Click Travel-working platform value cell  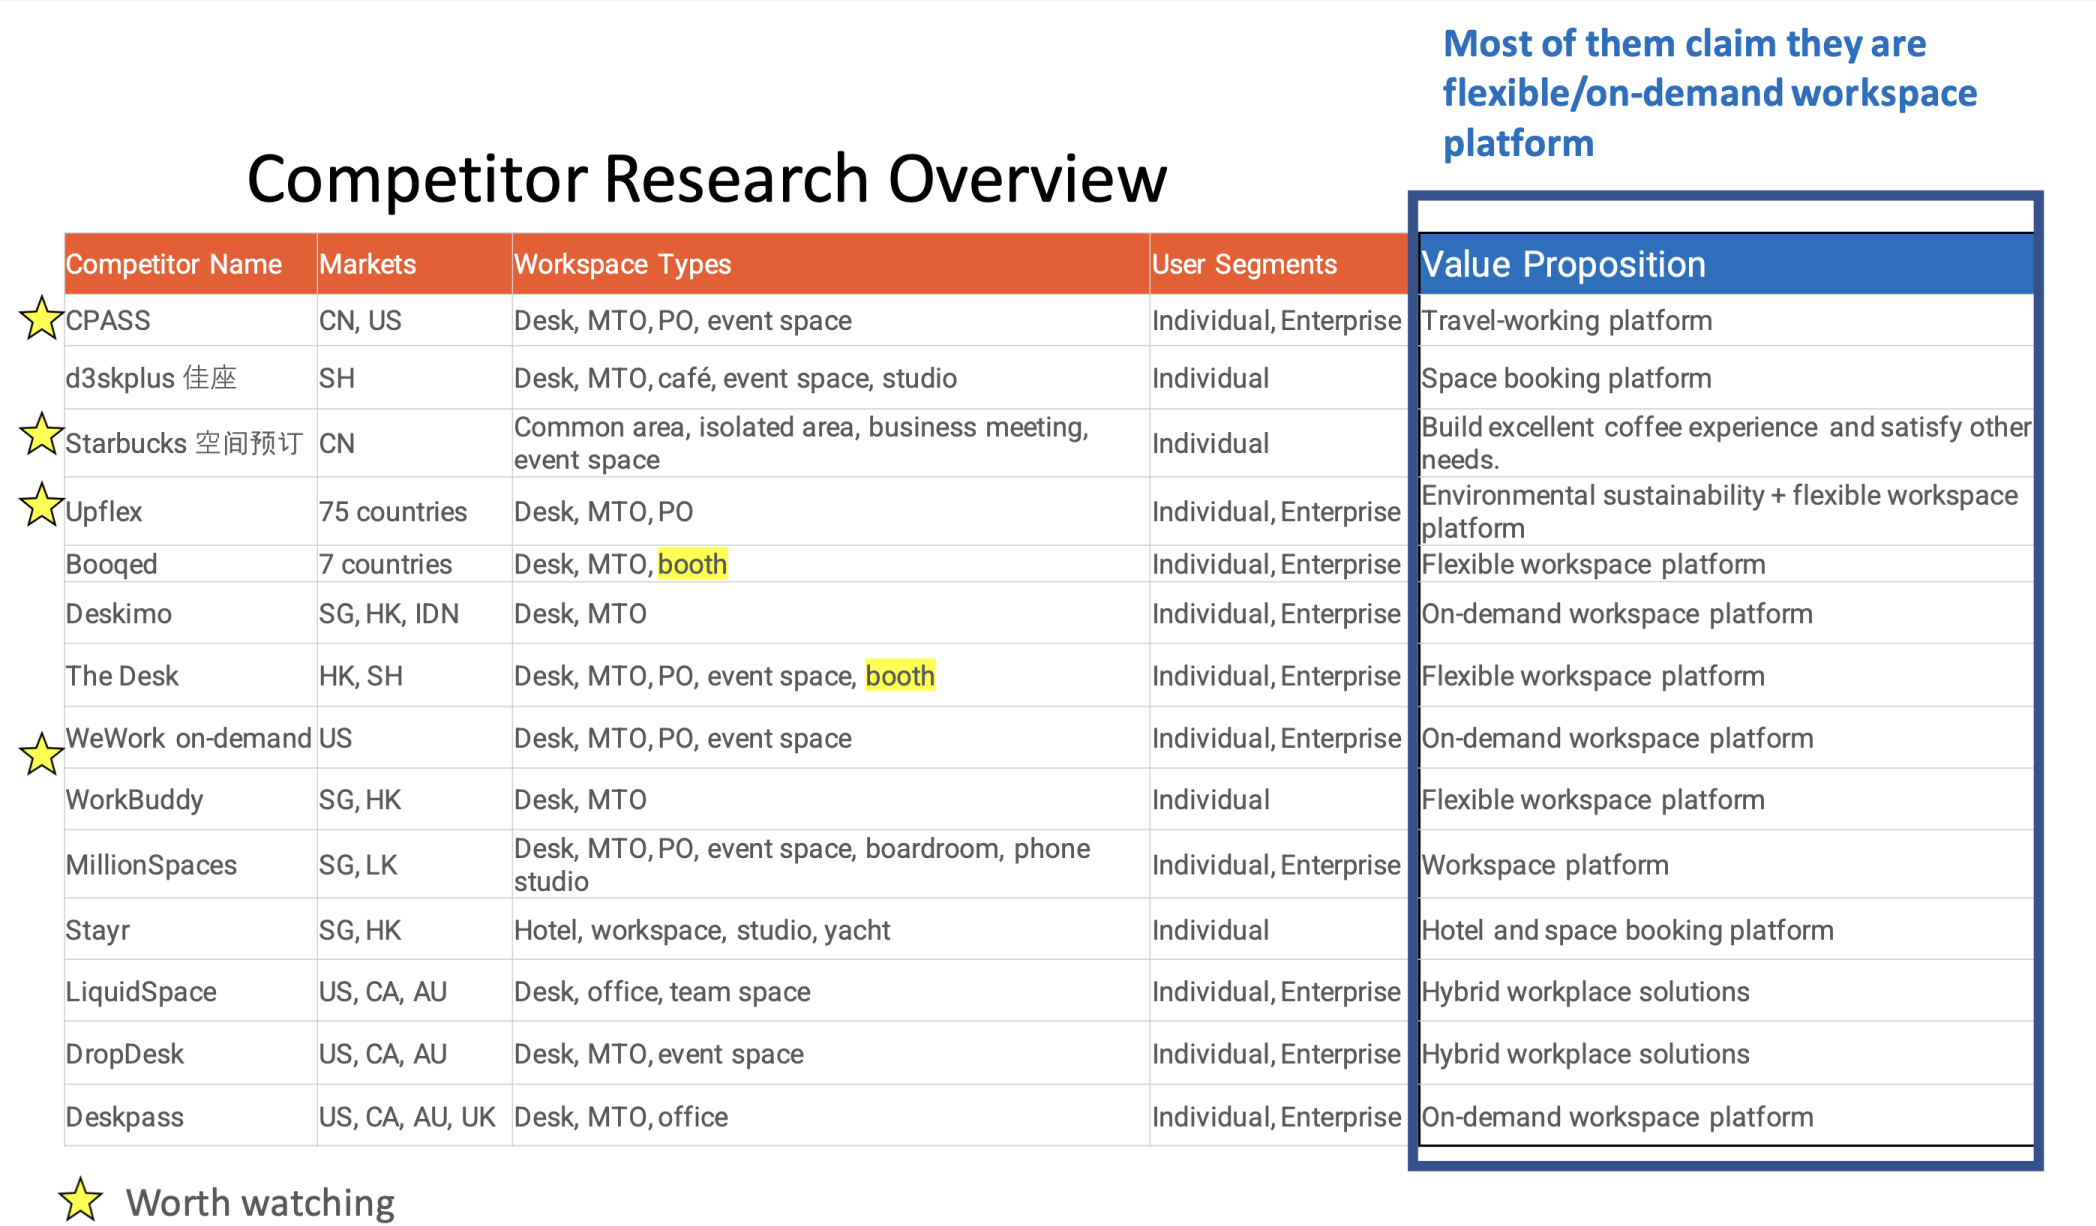[1566, 321]
